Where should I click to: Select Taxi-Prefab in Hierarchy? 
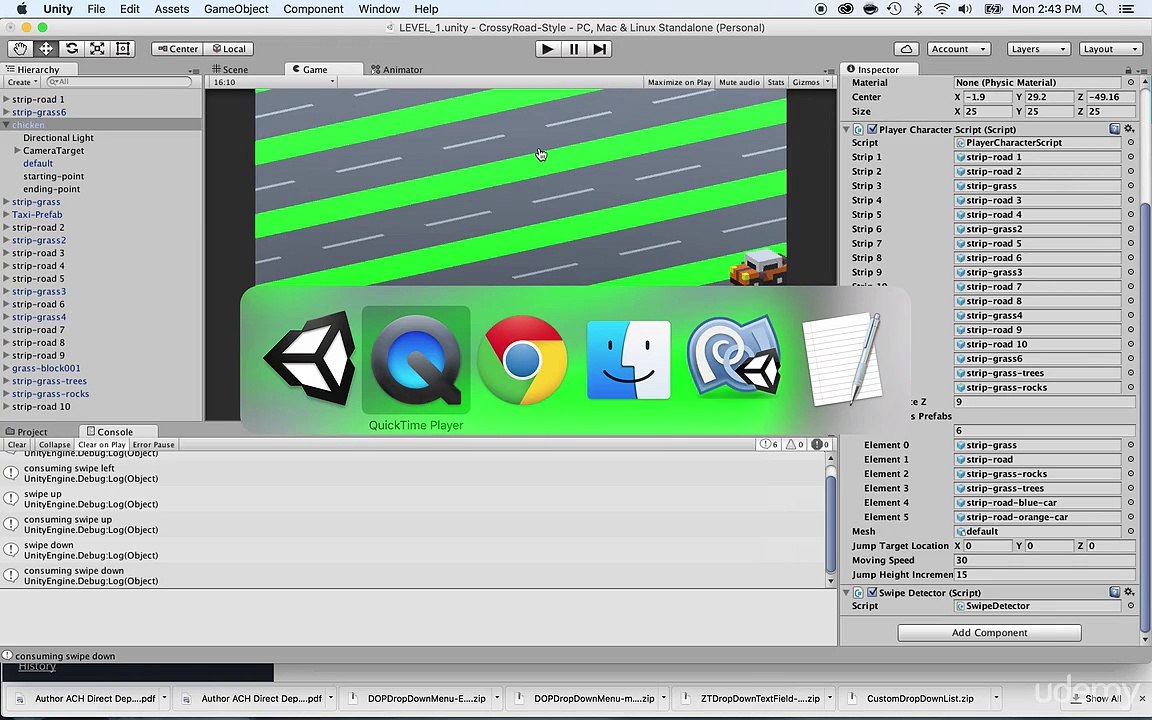coord(37,215)
